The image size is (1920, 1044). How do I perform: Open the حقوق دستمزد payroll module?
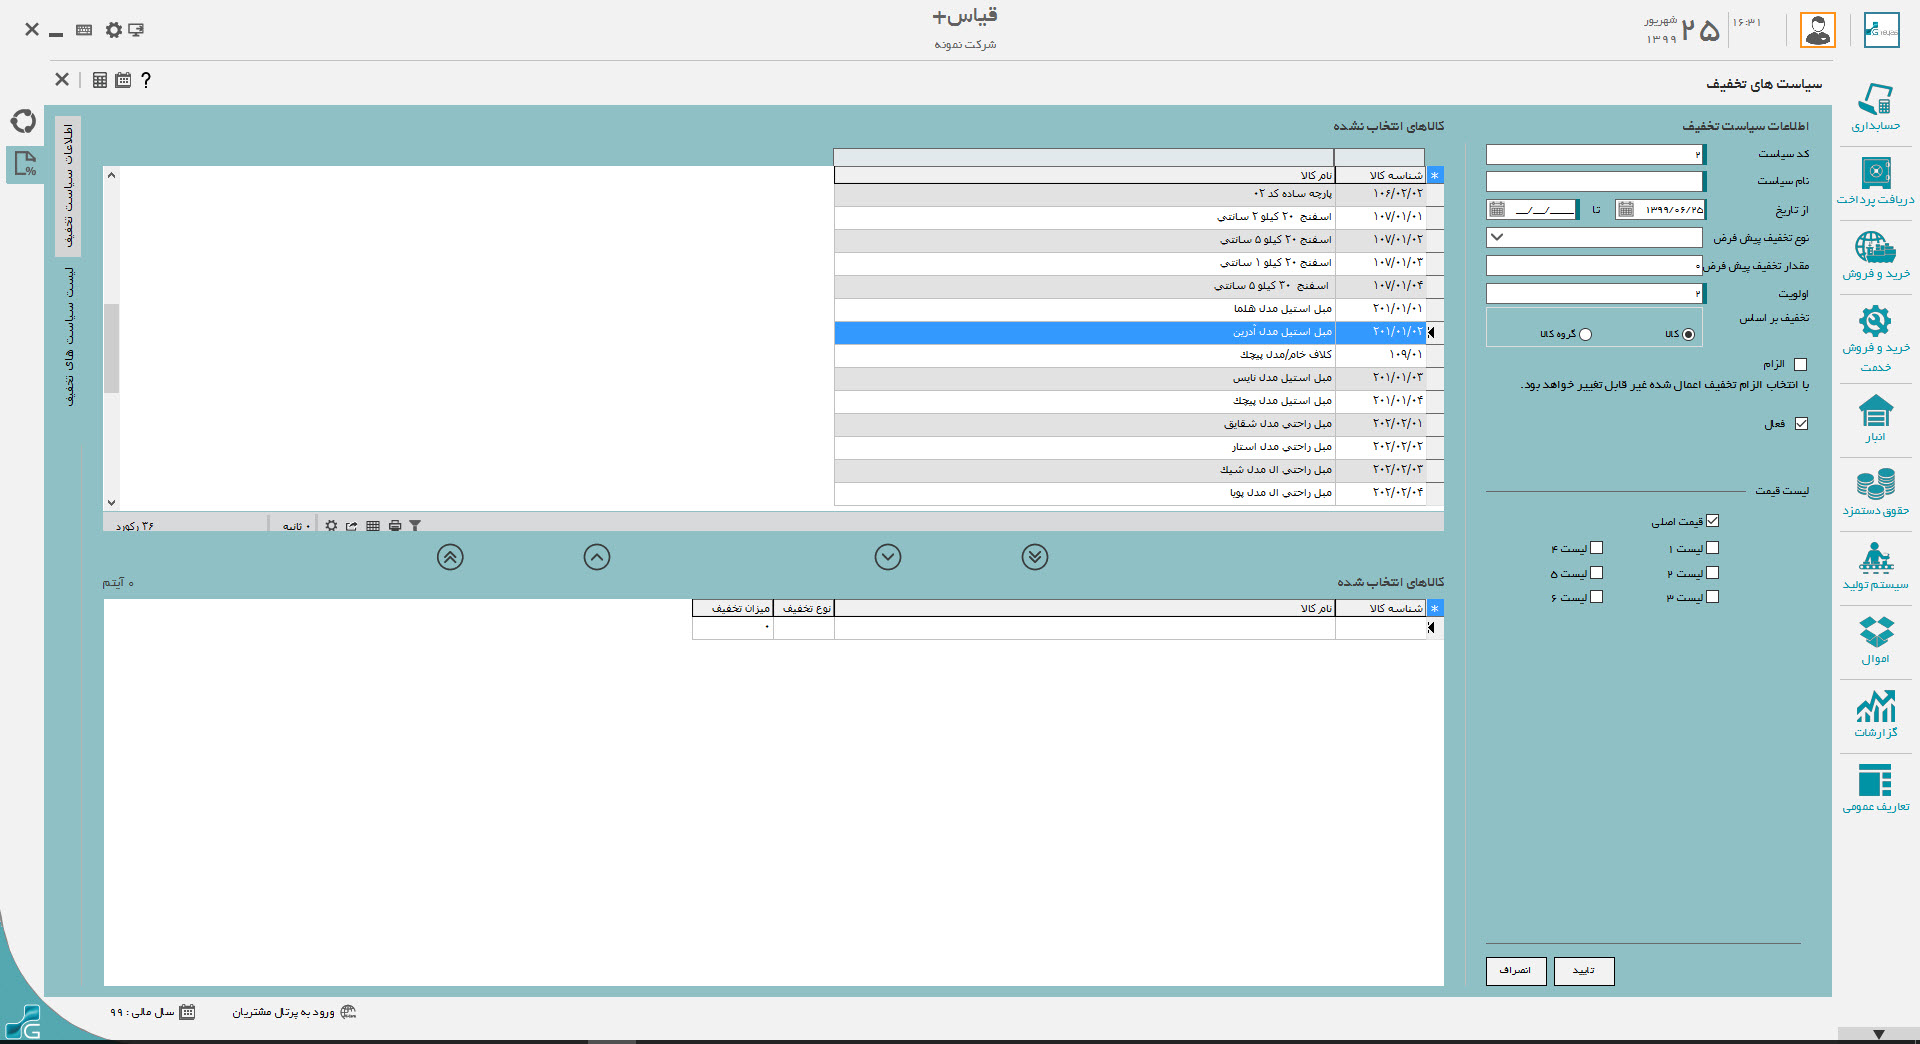click(x=1875, y=492)
